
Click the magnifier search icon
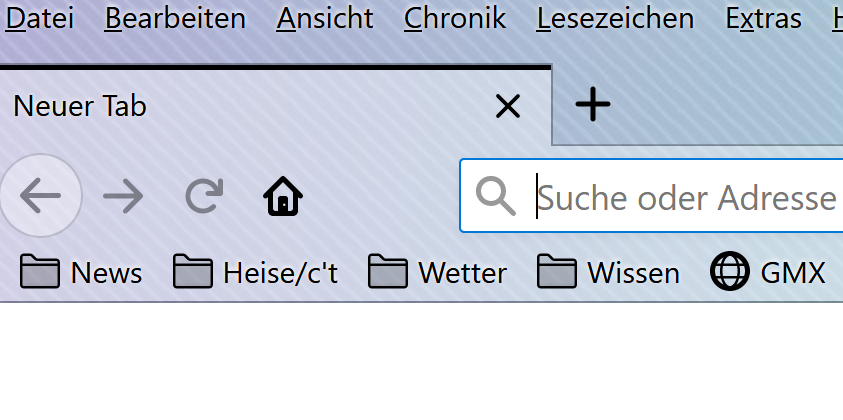pyautogui.click(x=495, y=196)
